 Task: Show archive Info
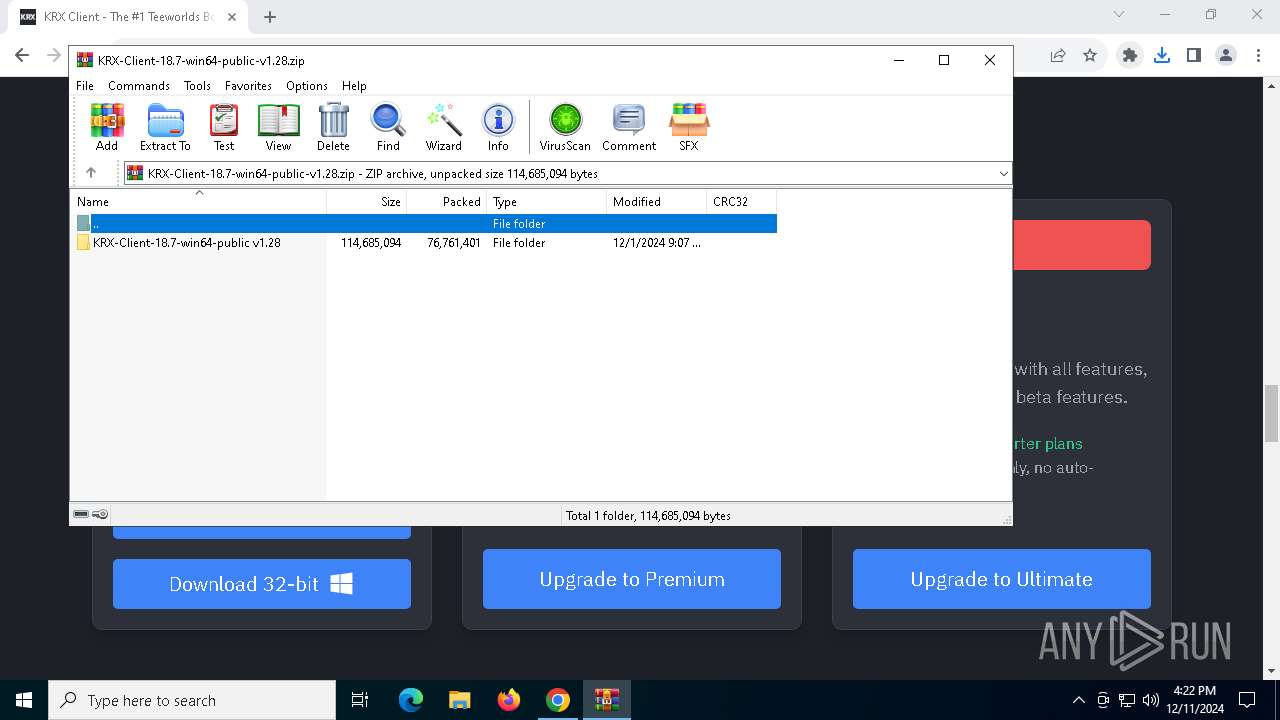tap(498, 127)
